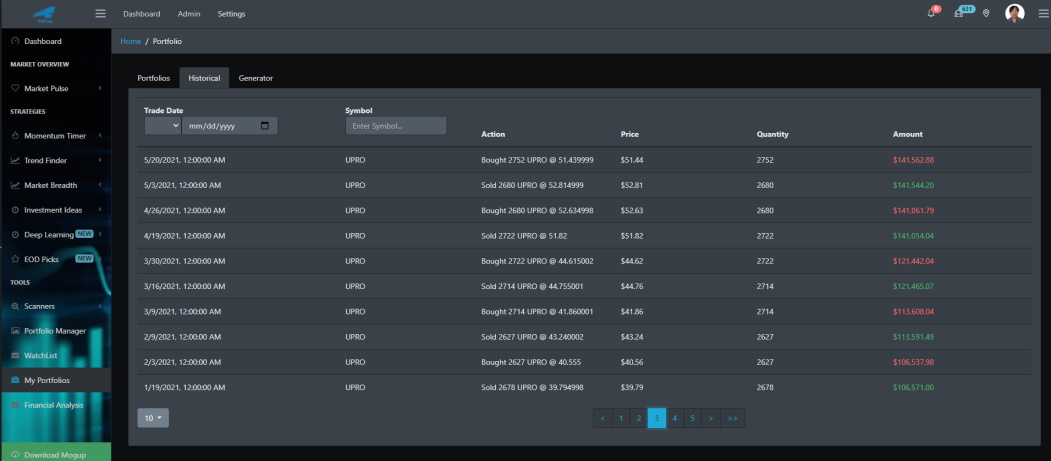The width and height of the screenshot is (1051, 461).
Task: Switch to the Generator tab
Action: 255,78
